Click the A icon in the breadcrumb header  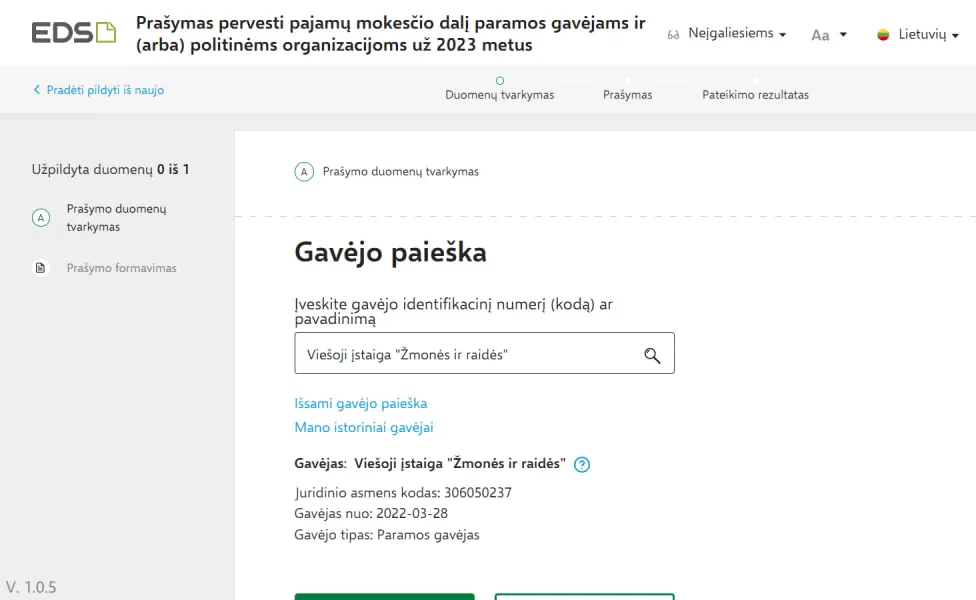tap(304, 171)
